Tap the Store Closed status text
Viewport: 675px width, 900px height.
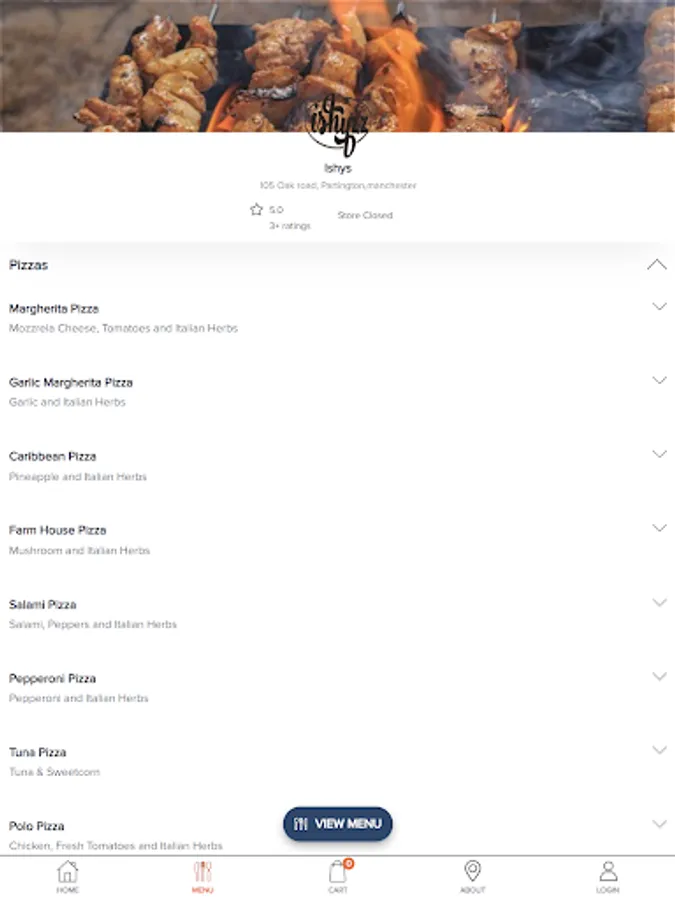(365, 215)
